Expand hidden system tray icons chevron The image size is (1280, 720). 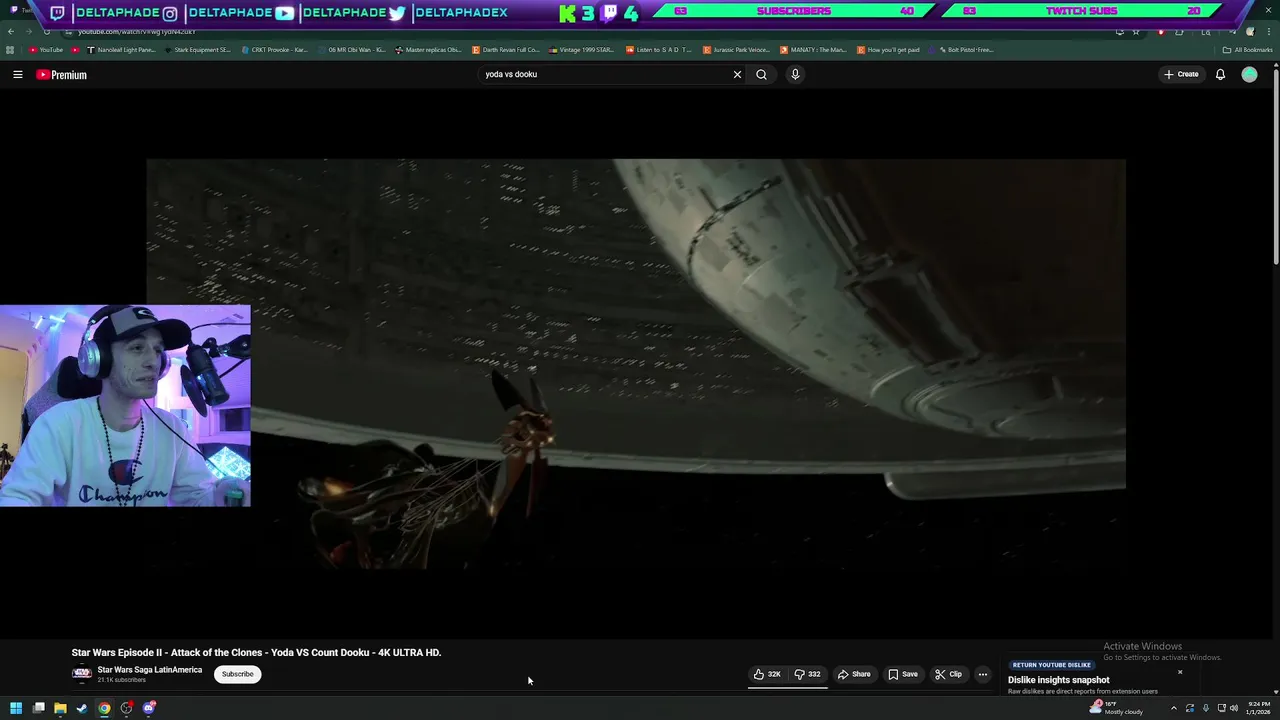coord(1174,709)
